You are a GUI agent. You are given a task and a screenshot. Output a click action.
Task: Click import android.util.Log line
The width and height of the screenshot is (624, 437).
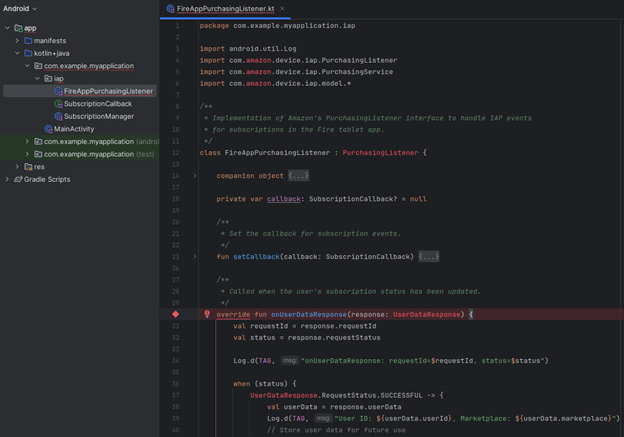coord(248,49)
